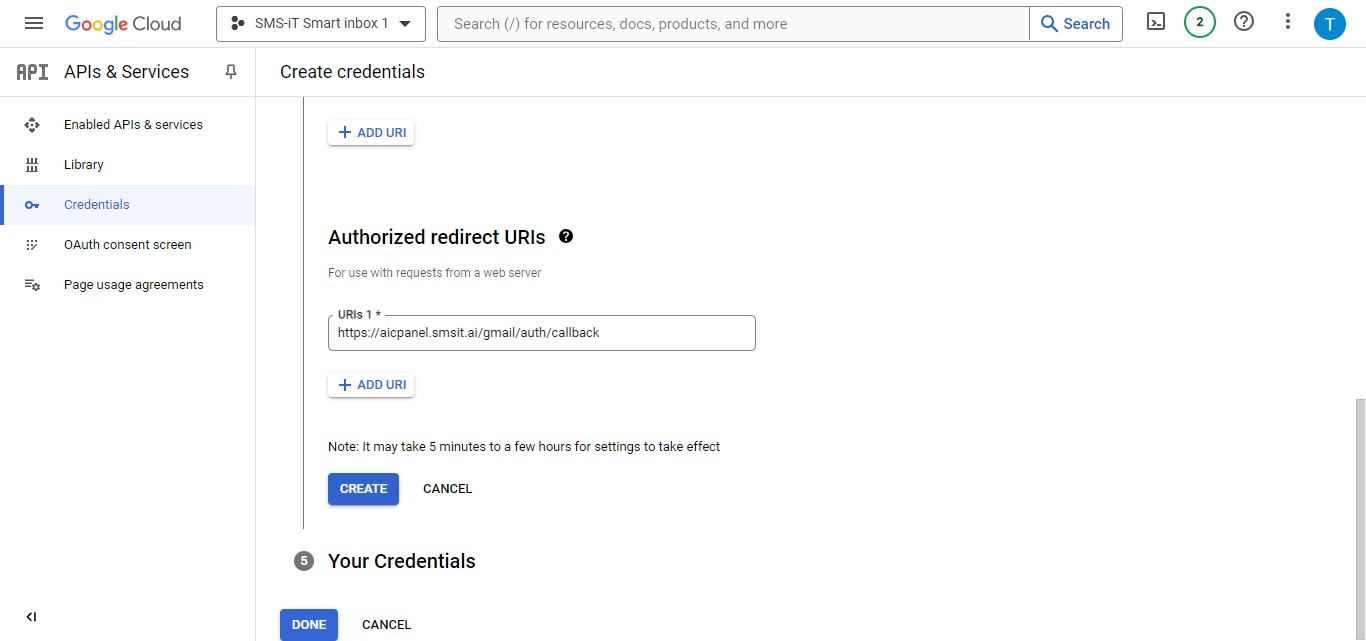The height and width of the screenshot is (641, 1366).
Task: Collapse the left navigation sidebar
Action: 31,616
